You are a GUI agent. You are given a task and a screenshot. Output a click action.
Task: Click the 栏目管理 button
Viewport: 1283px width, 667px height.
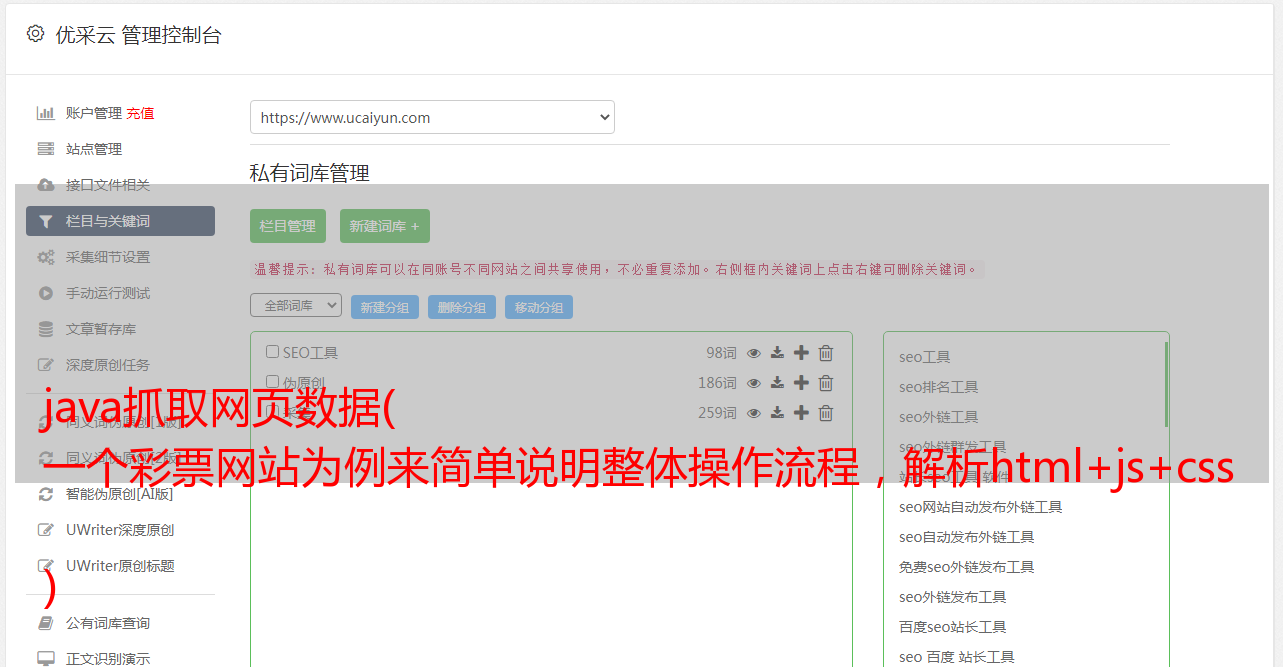click(288, 226)
